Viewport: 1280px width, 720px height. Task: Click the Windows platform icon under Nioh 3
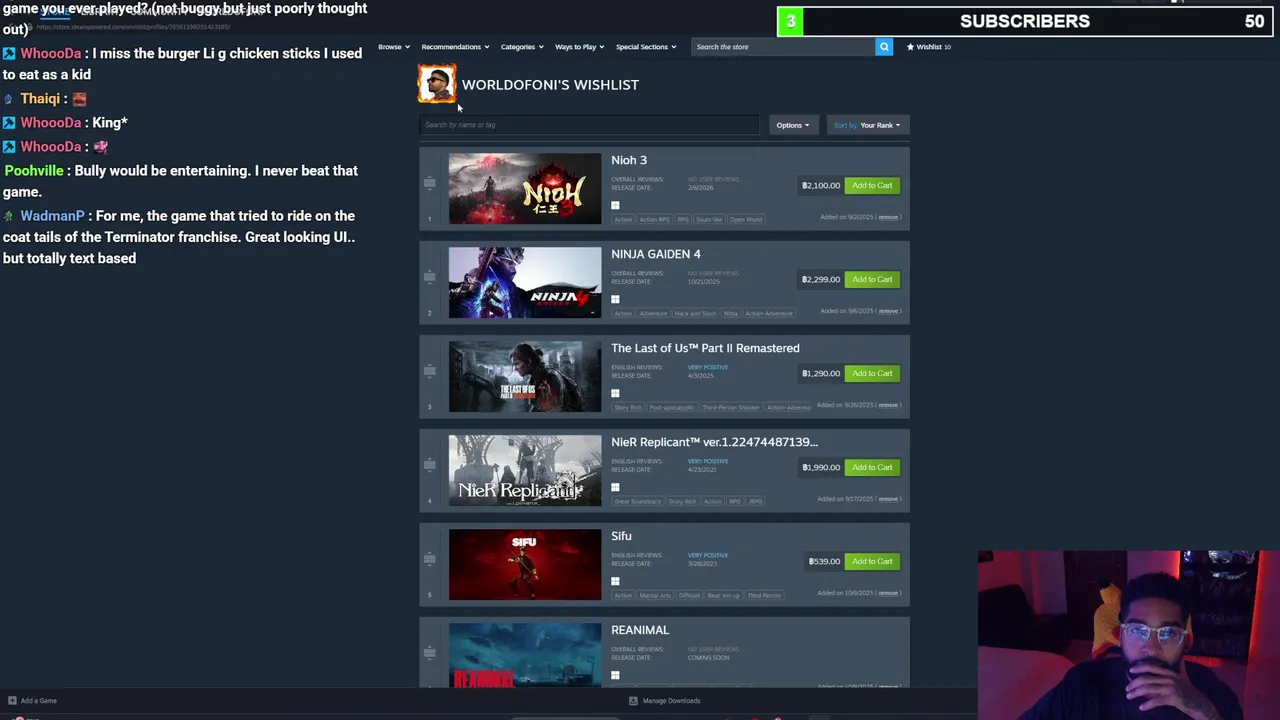click(x=615, y=205)
